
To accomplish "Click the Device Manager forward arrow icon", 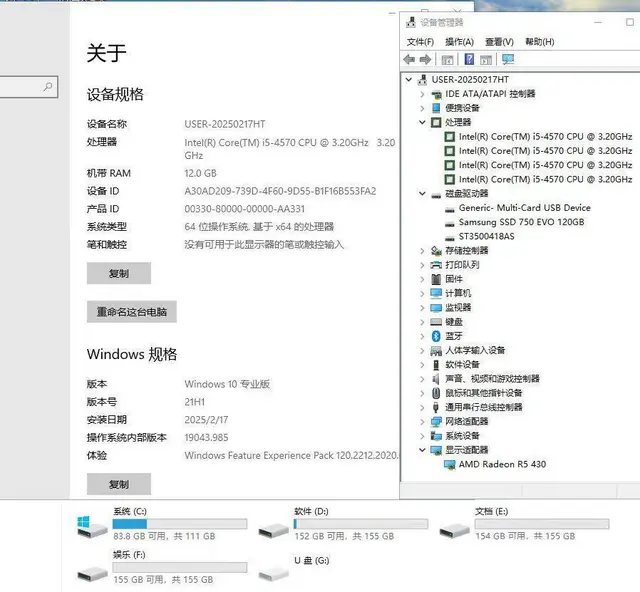I will 425,60.
